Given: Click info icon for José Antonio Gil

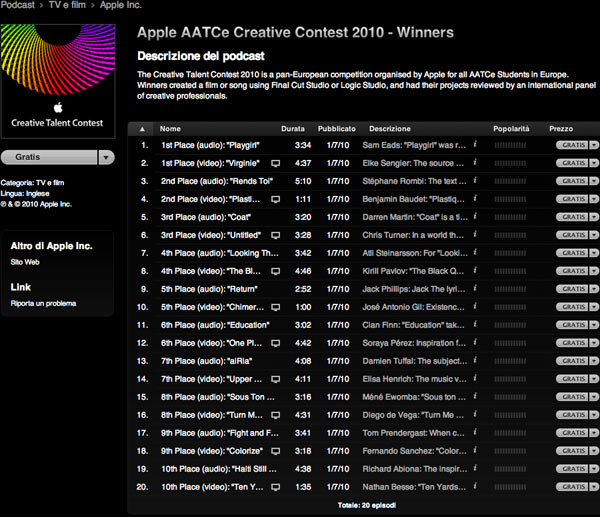Looking at the screenshot, I should pyautogui.click(x=475, y=306).
